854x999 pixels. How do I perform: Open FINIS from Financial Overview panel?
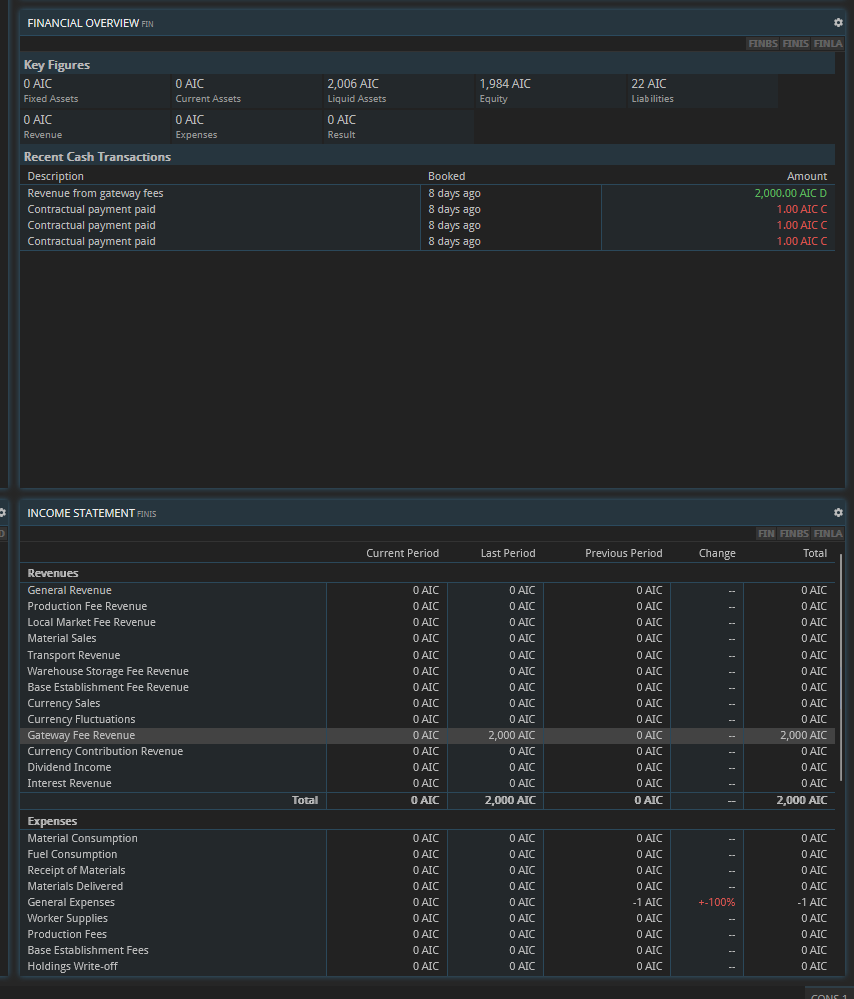(x=795, y=44)
